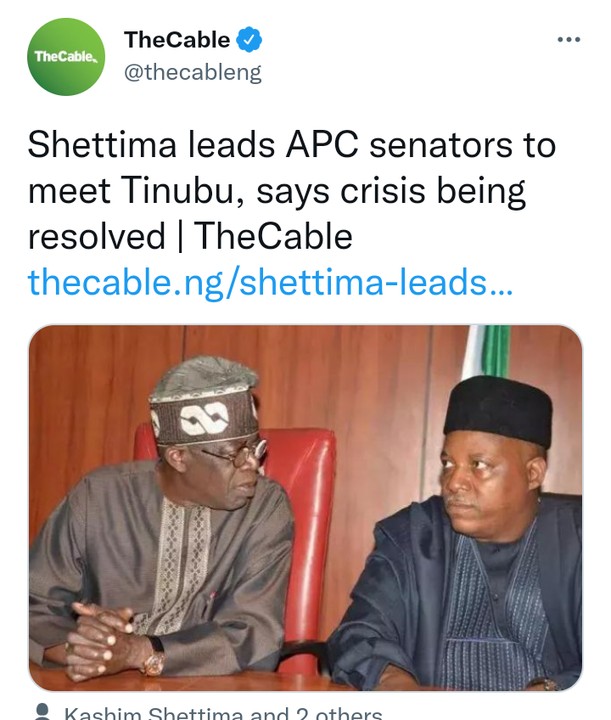Click the gold wristwatch in the photo
The height and width of the screenshot is (720, 611).
[x=154, y=662]
